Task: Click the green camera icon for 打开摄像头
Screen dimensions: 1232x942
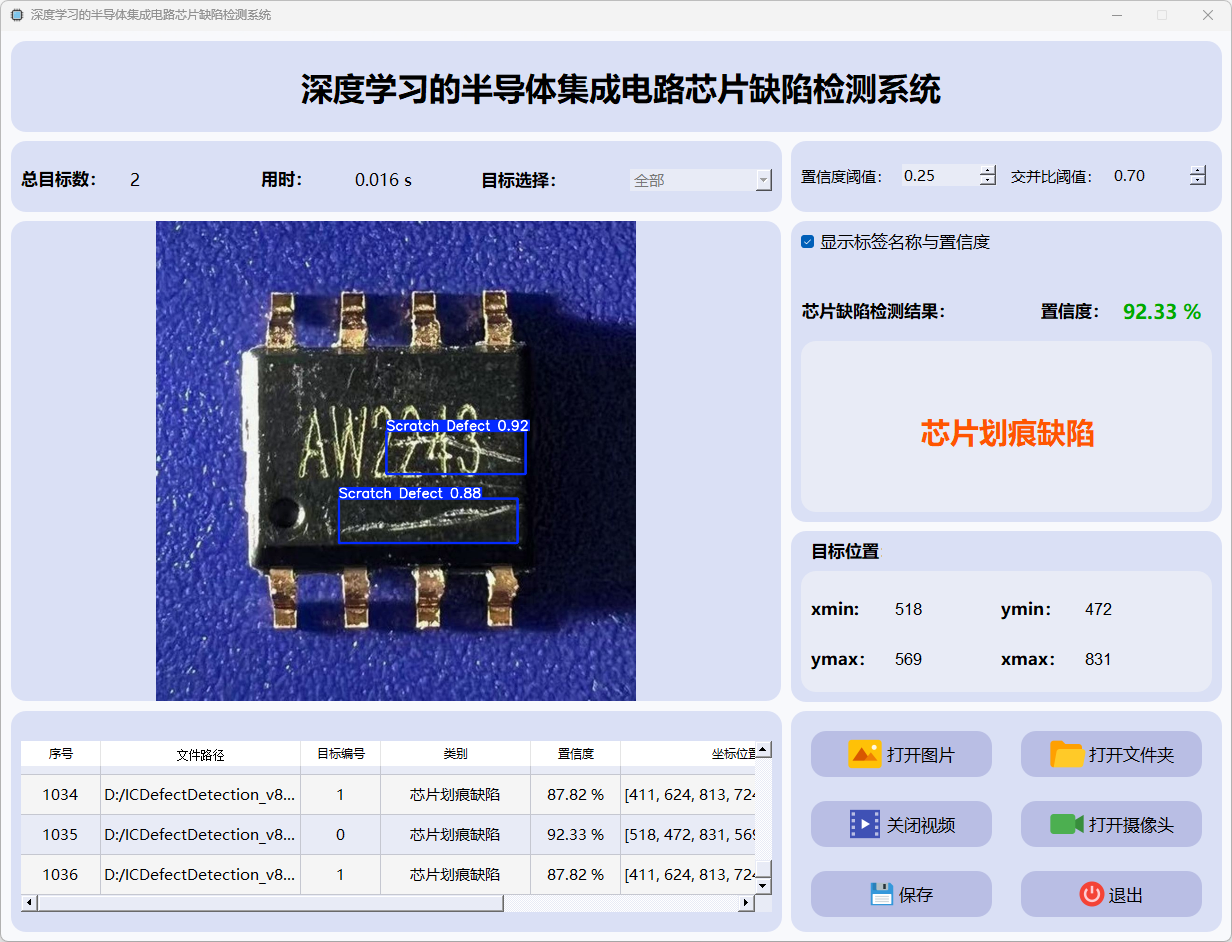Action: (1067, 824)
